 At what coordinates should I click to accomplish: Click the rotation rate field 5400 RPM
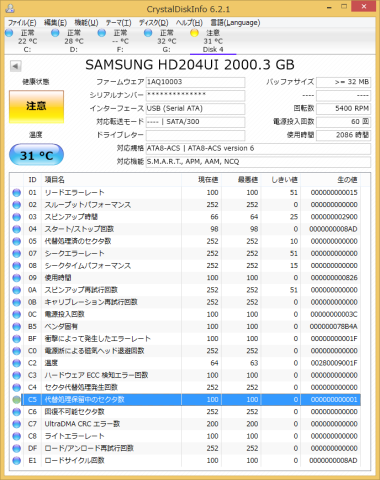[x=343, y=109]
